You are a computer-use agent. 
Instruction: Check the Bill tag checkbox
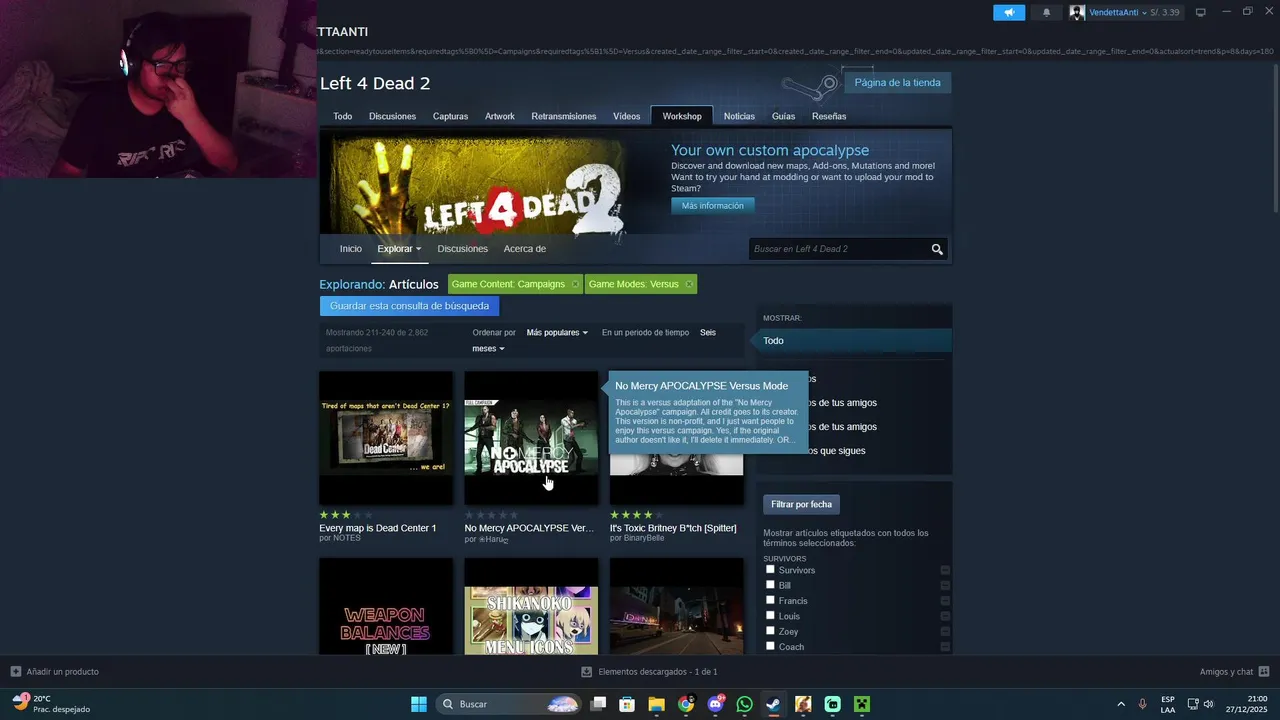(x=770, y=584)
